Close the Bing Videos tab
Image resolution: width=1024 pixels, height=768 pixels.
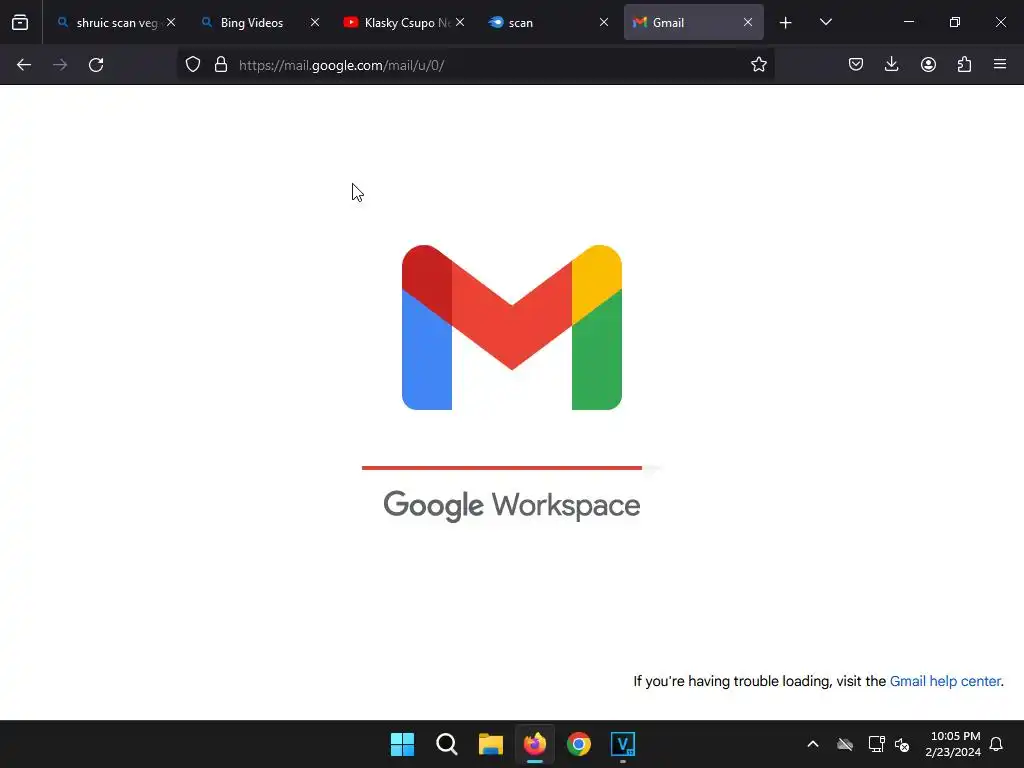pos(315,22)
